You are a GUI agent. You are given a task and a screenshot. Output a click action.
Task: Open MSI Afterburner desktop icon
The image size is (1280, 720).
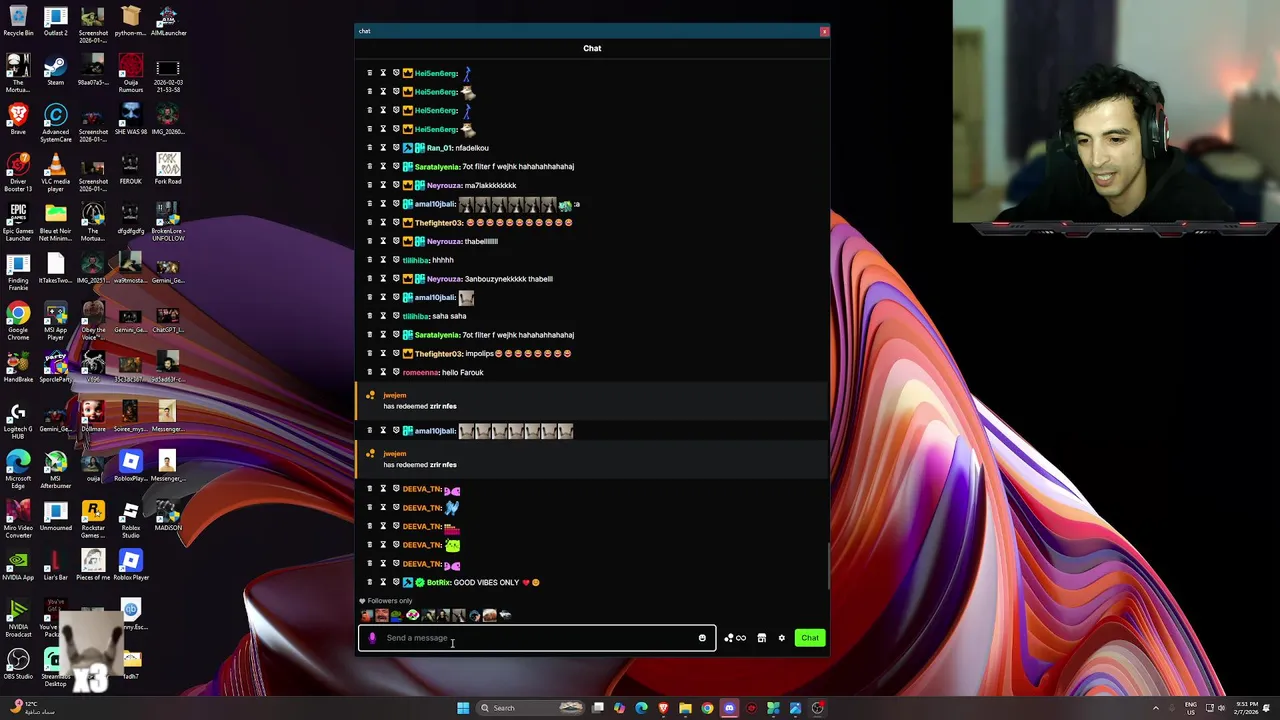coord(55,470)
